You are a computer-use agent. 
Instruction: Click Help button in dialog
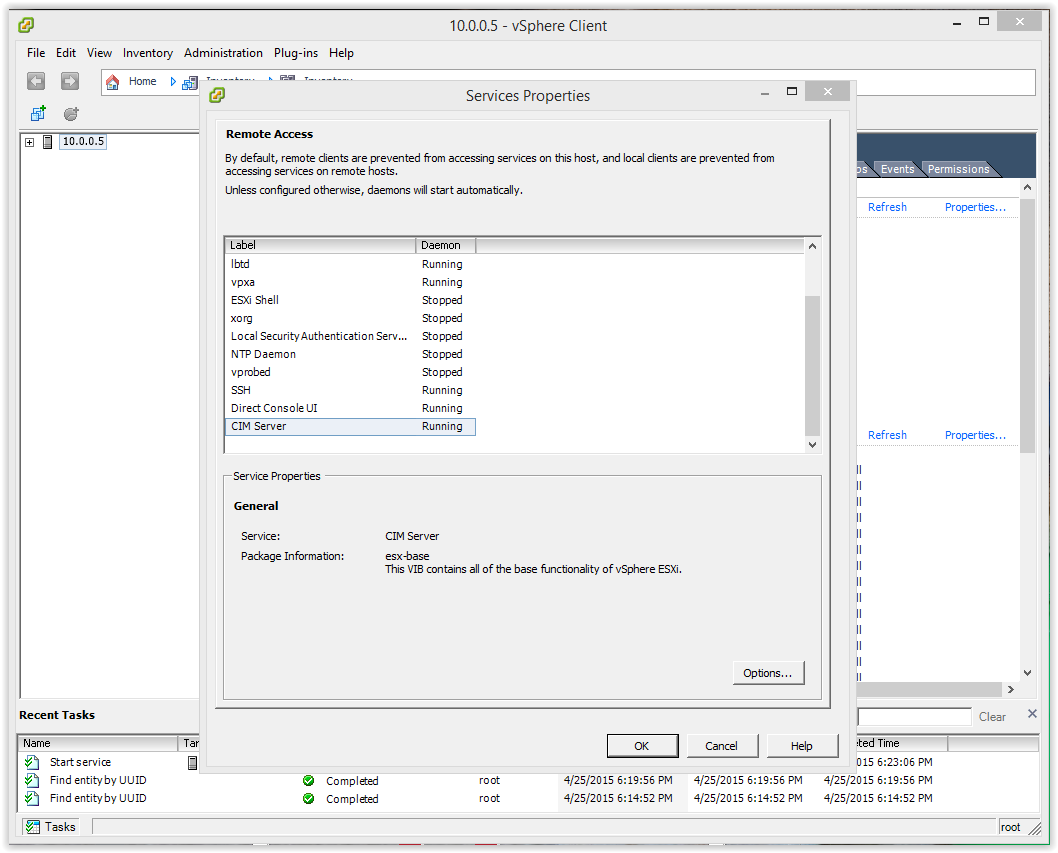[x=802, y=746]
